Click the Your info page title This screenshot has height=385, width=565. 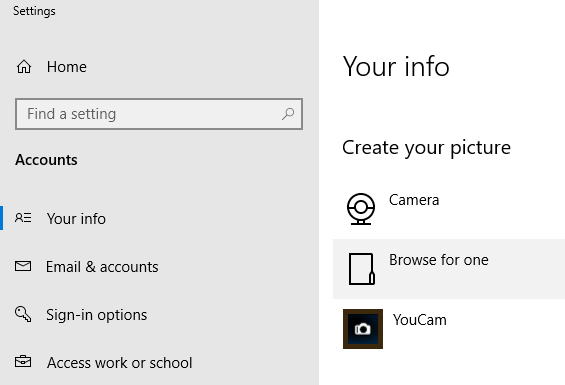[396, 67]
